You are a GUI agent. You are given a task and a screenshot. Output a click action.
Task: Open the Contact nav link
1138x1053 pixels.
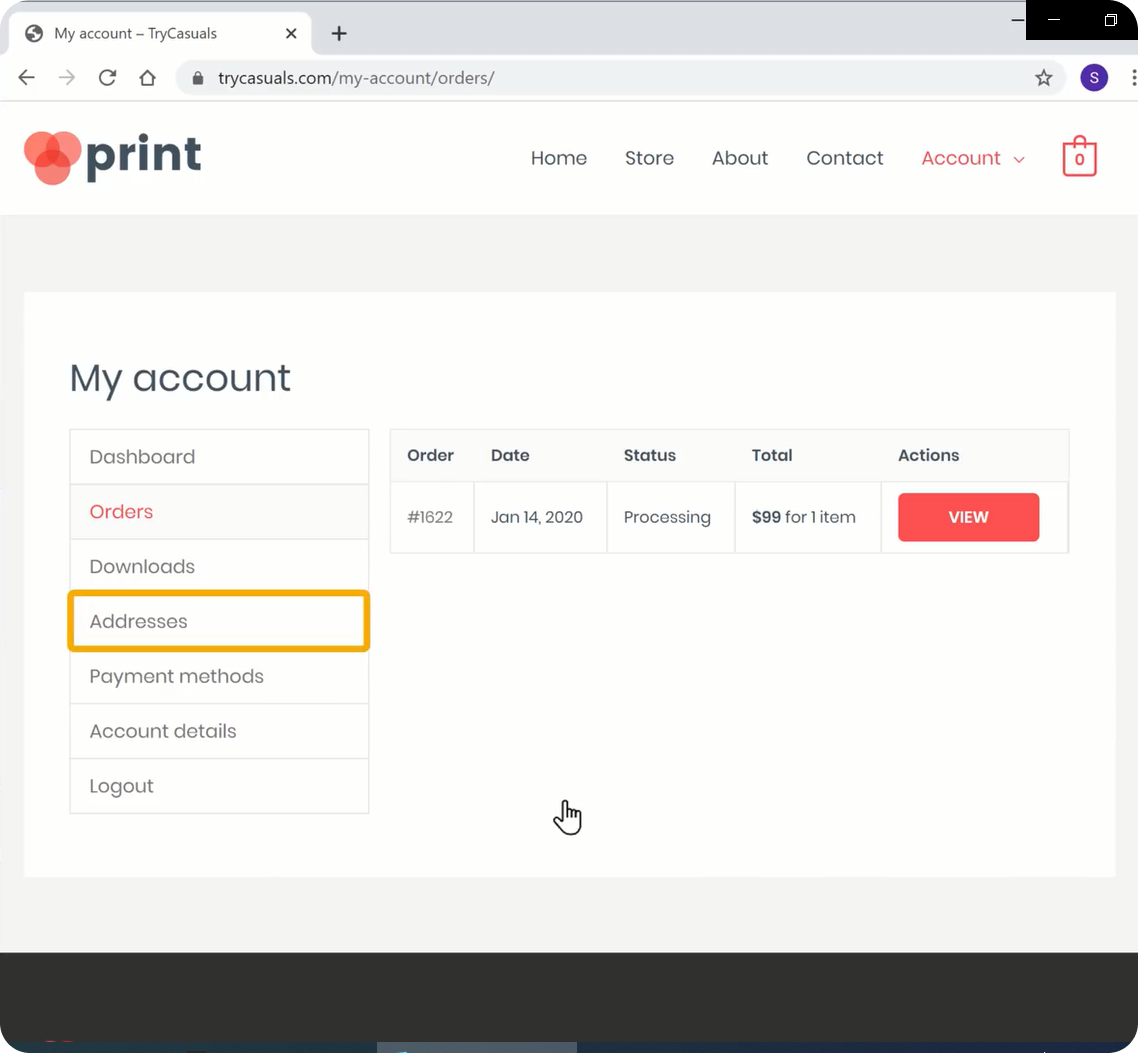(x=845, y=158)
